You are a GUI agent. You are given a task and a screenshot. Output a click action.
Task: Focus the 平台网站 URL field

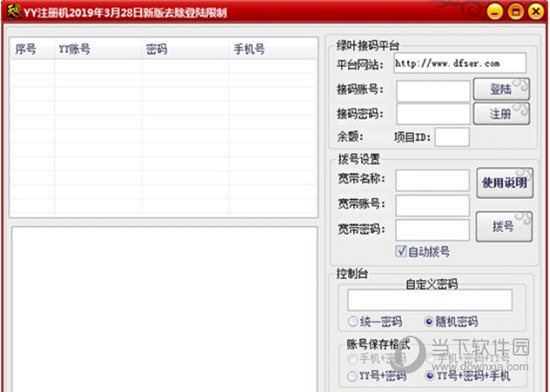click(460, 63)
